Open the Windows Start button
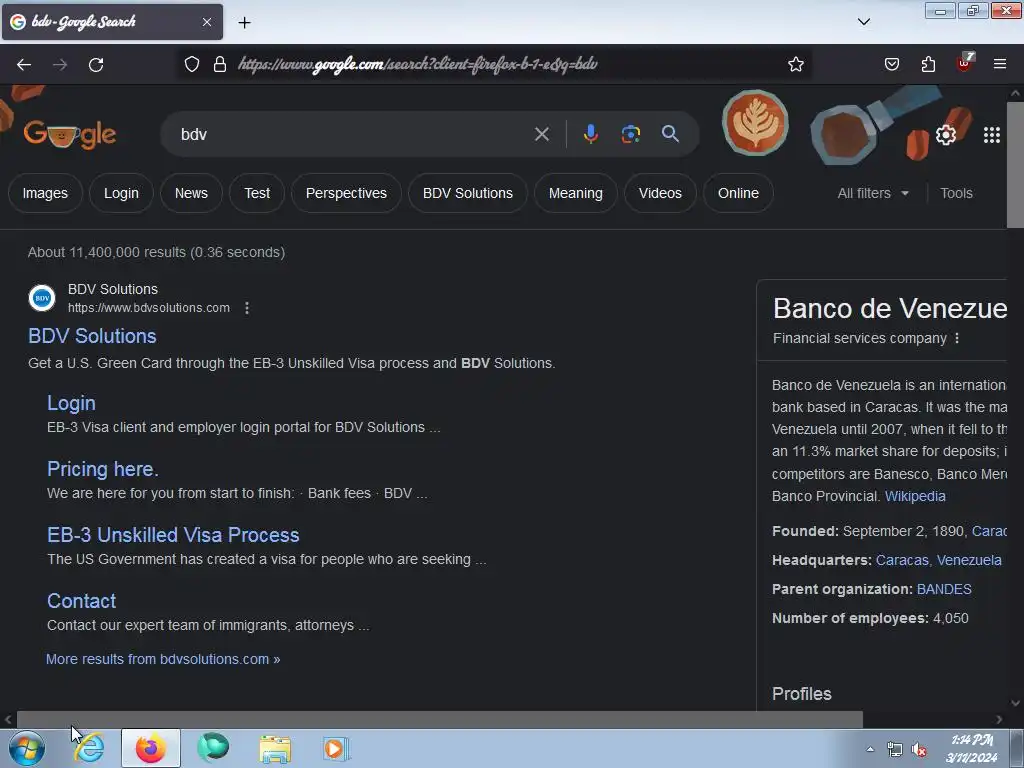This screenshot has width=1024, height=768. click(27, 748)
